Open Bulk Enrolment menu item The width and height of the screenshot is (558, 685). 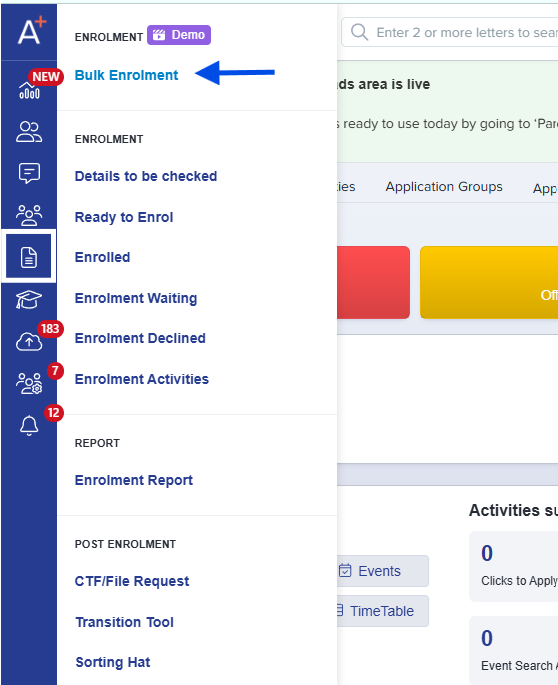[x=126, y=75]
